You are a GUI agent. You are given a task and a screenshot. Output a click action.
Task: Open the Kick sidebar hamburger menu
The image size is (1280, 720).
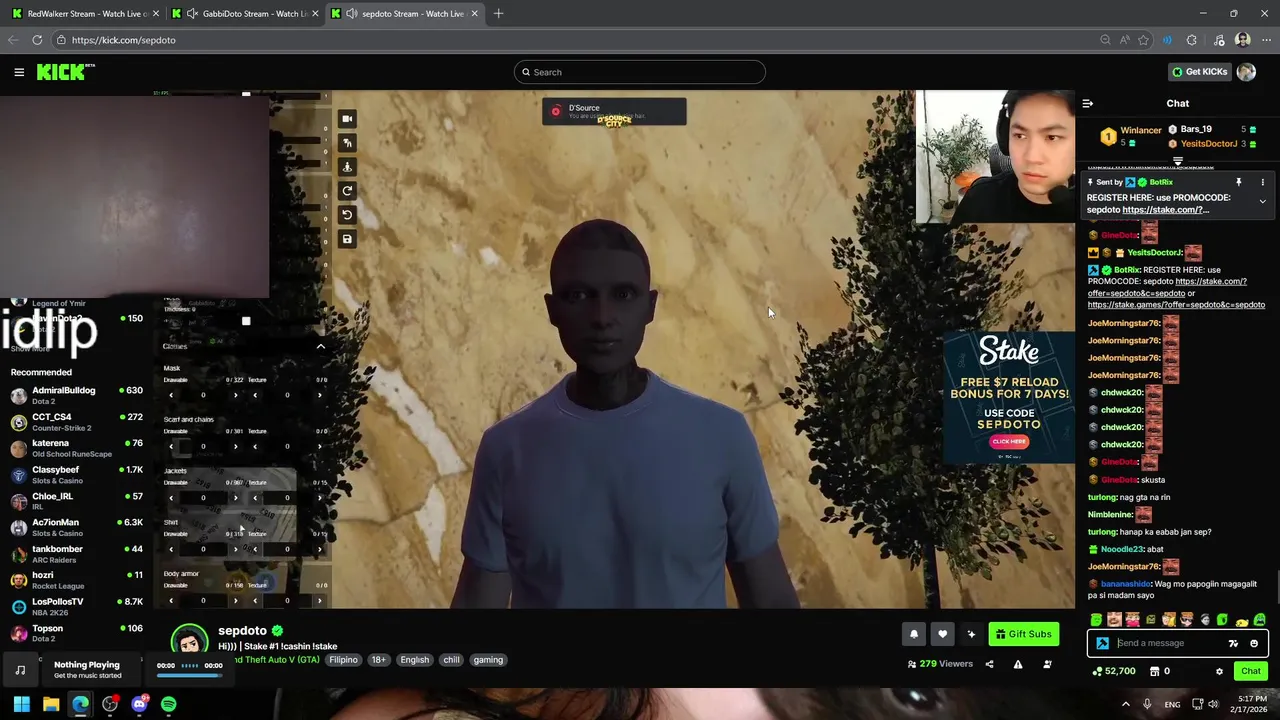(x=19, y=72)
